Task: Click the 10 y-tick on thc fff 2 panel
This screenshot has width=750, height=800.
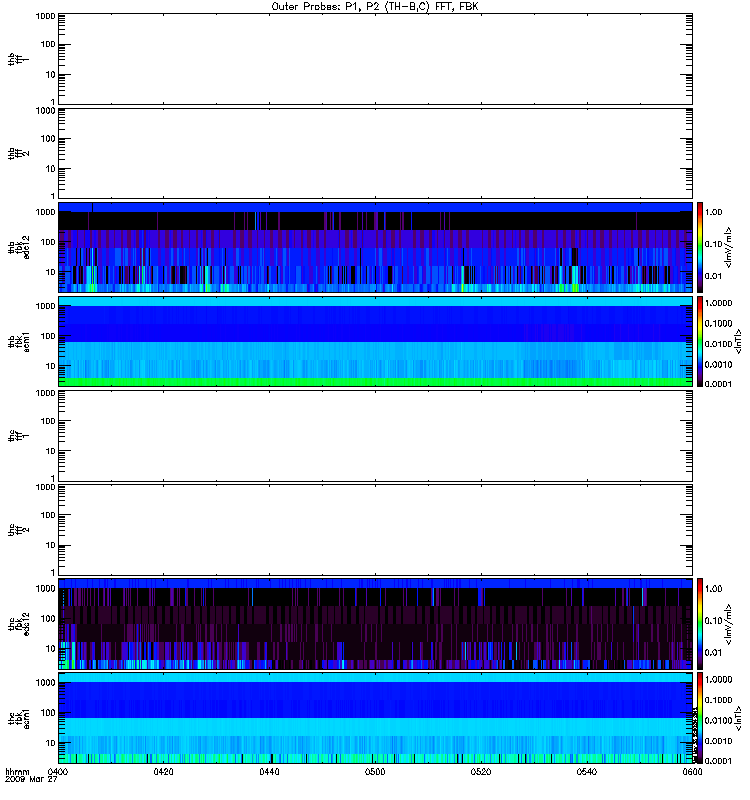Action: [50, 545]
